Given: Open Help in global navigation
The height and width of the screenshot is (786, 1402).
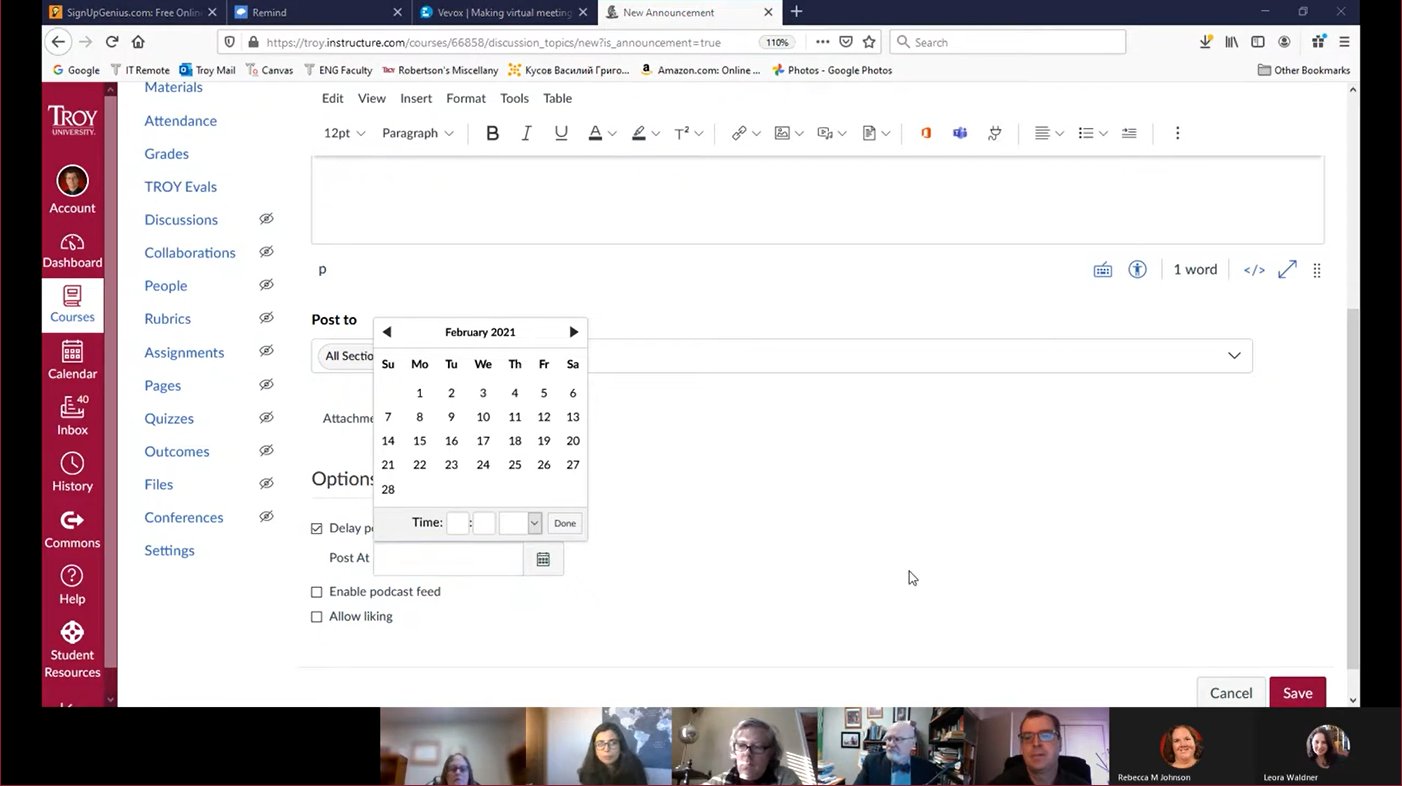Looking at the screenshot, I should point(72,586).
